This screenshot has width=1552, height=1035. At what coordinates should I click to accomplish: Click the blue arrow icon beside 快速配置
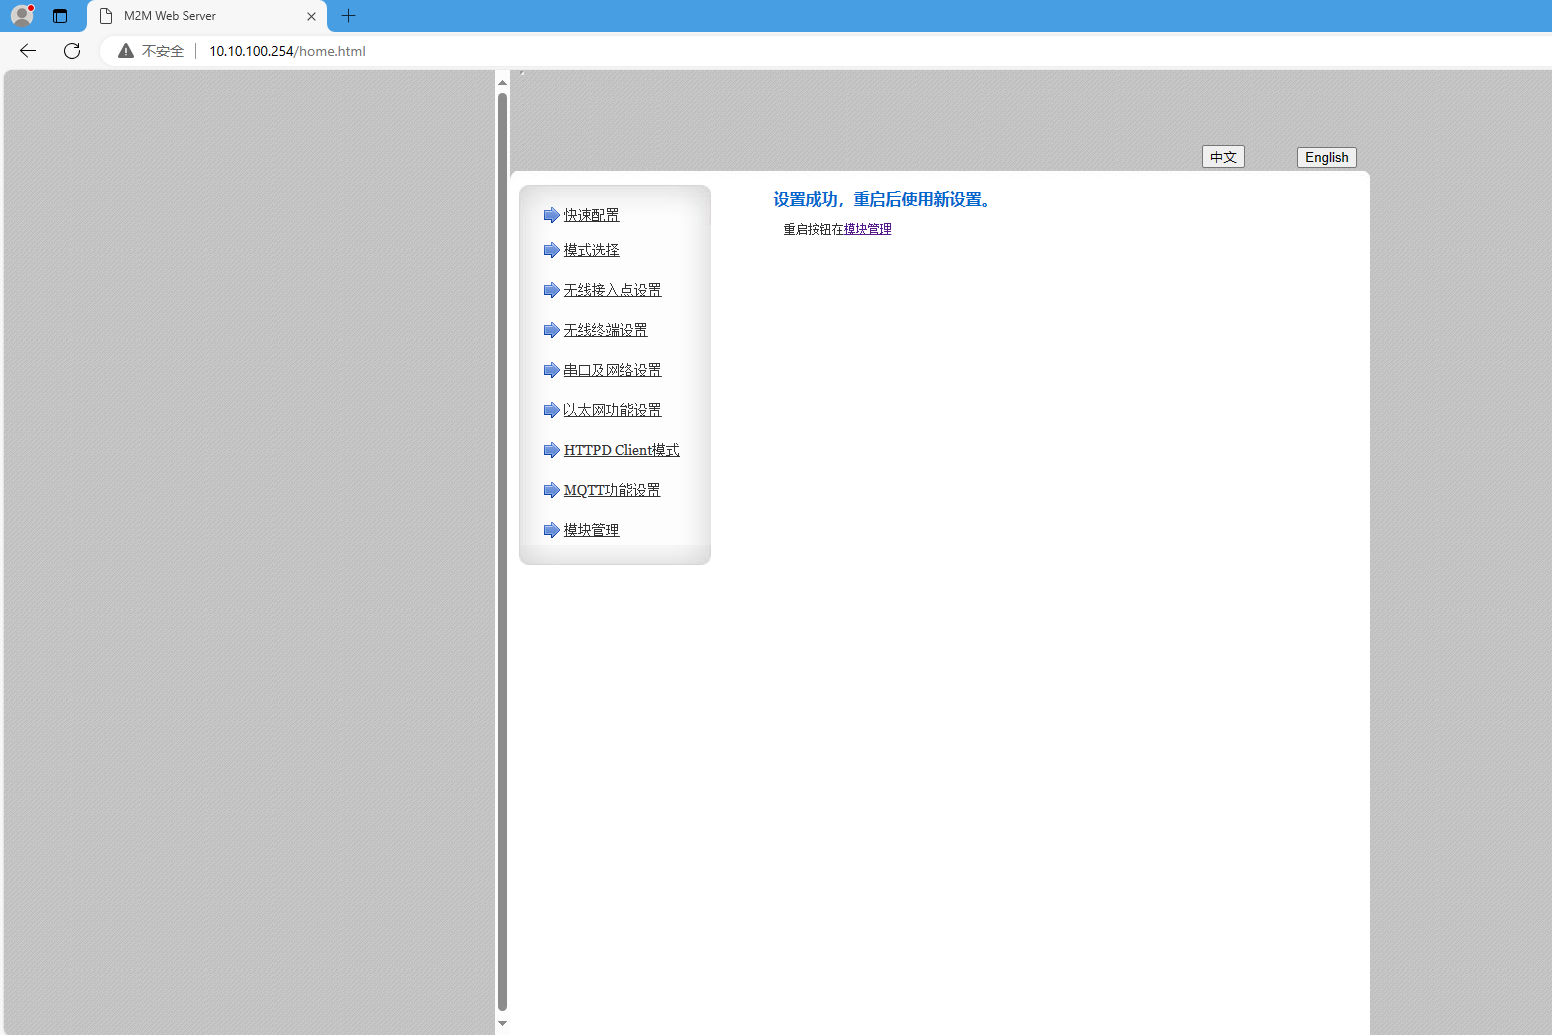pos(551,215)
